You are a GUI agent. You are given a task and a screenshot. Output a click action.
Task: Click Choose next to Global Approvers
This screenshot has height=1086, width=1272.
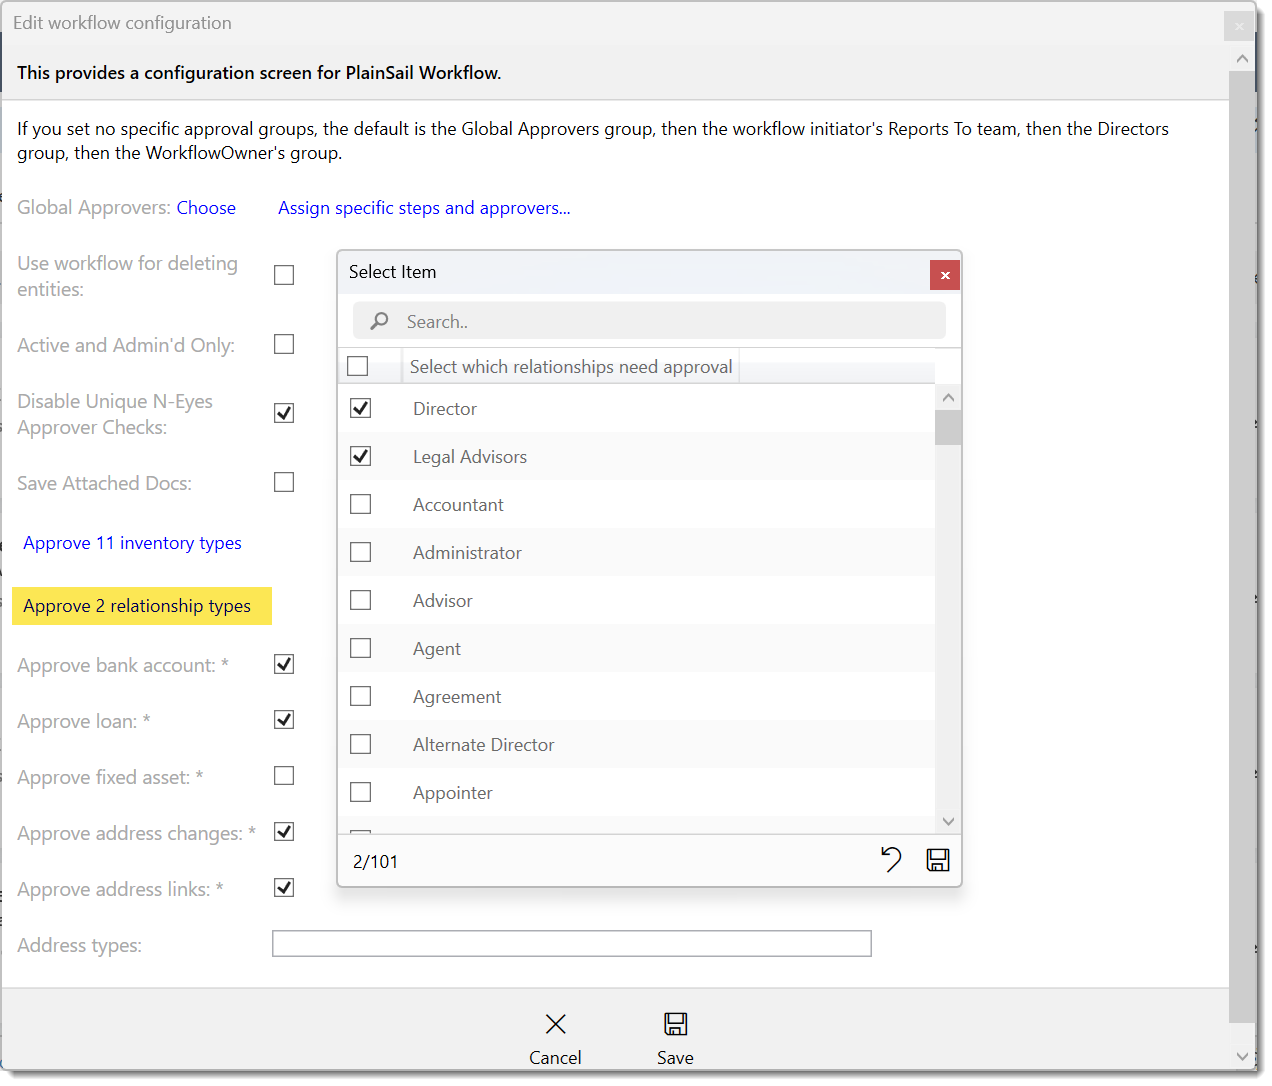coord(206,207)
